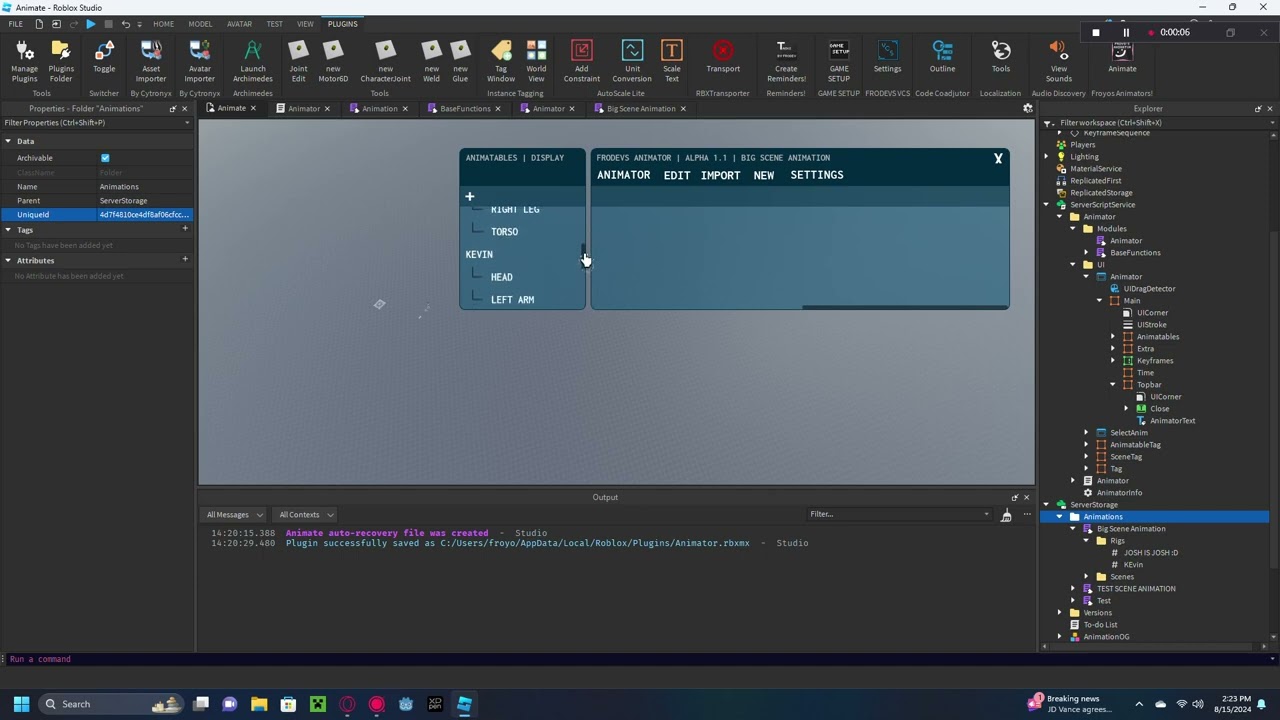Collapse the Tags section

(8, 230)
